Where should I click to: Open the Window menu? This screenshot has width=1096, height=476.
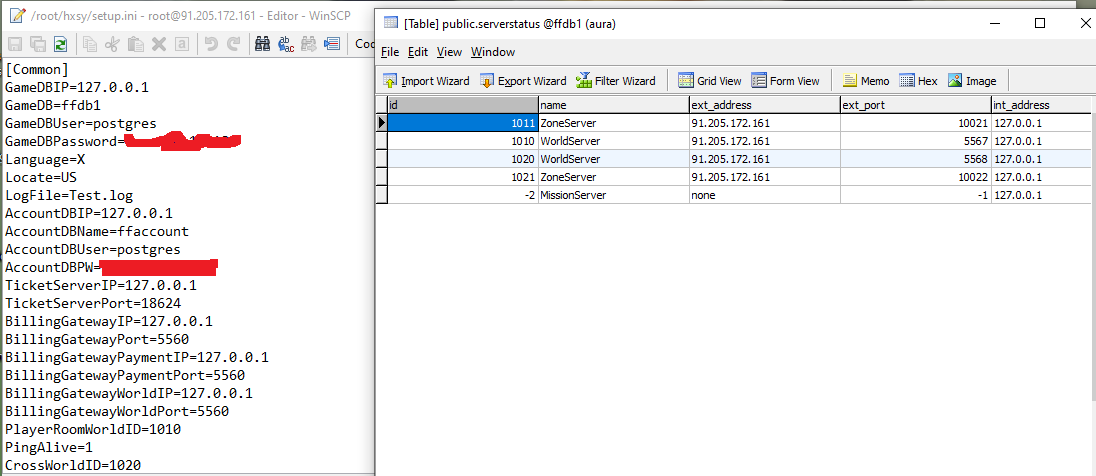click(x=493, y=52)
